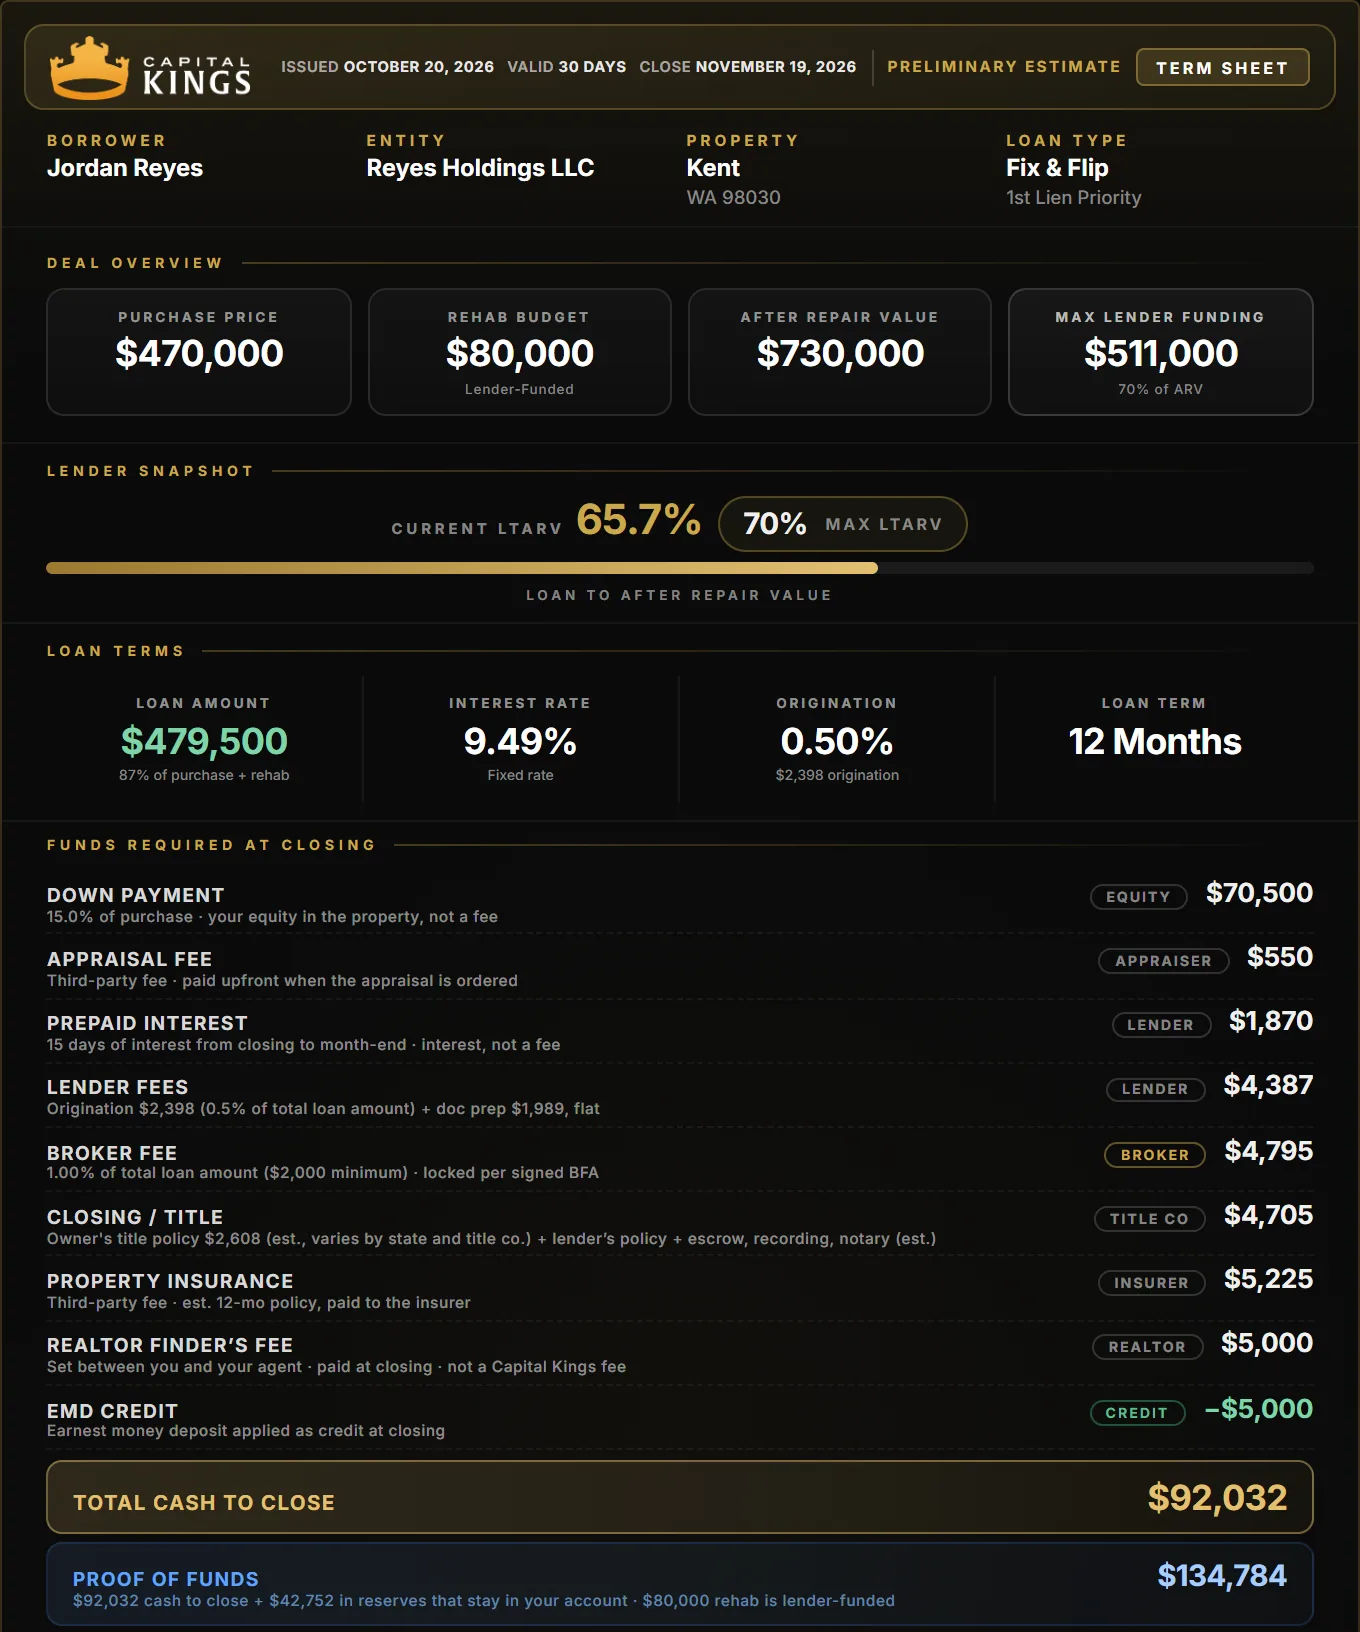The height and width of the screenshot is (1632, 1360).
Task: Click entity name Reyes Holdings LLC
Action: point(480,168)
